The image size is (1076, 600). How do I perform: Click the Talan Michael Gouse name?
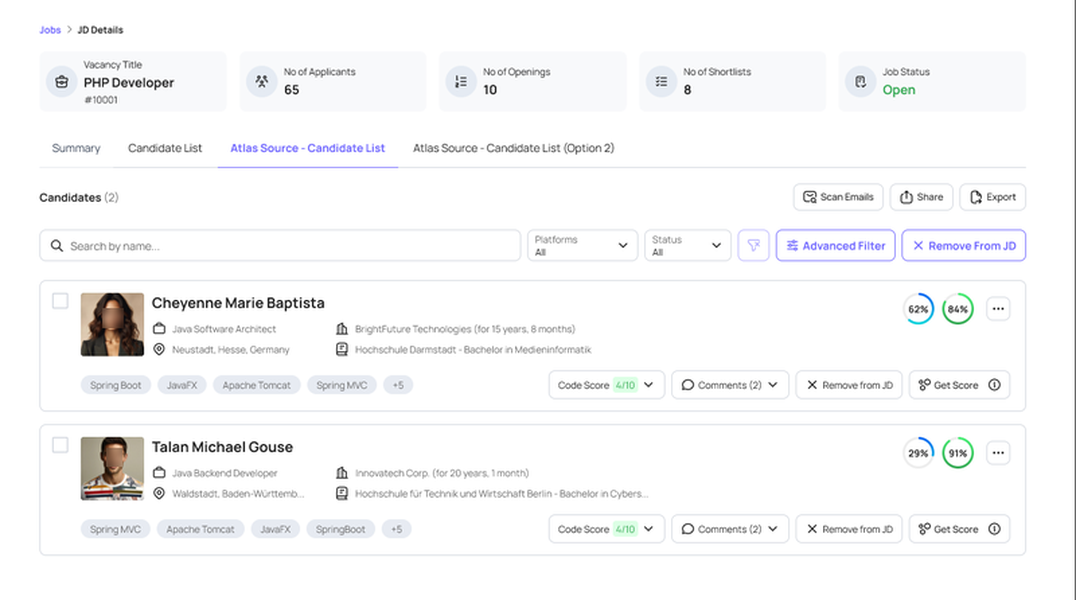(x=222, y=447)
